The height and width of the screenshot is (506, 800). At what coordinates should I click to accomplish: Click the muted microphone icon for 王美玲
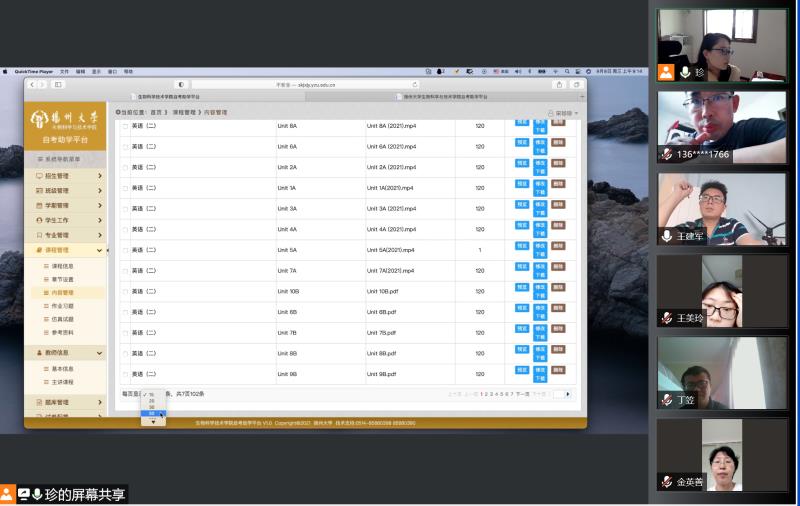[x=667, y=318]
